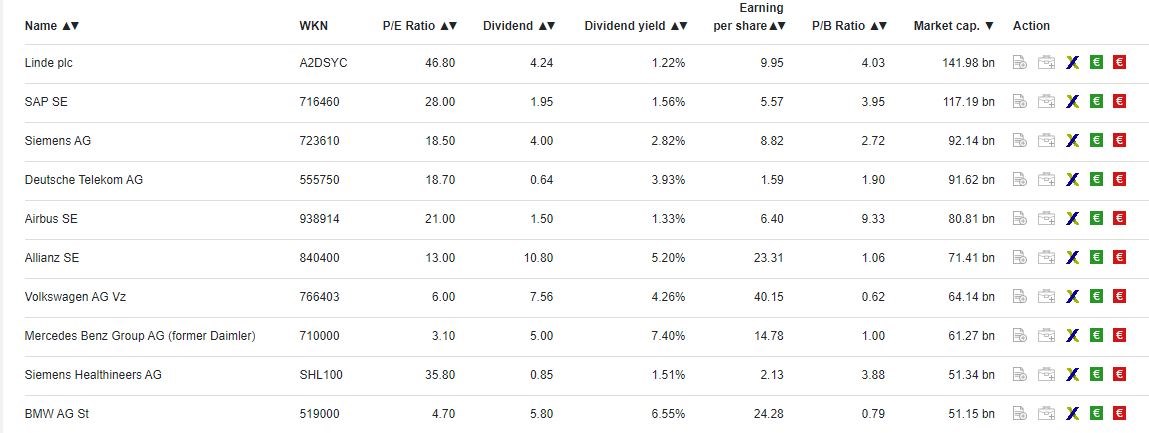
Task: Open the Linde plc stock name
Action: point(48,63)
